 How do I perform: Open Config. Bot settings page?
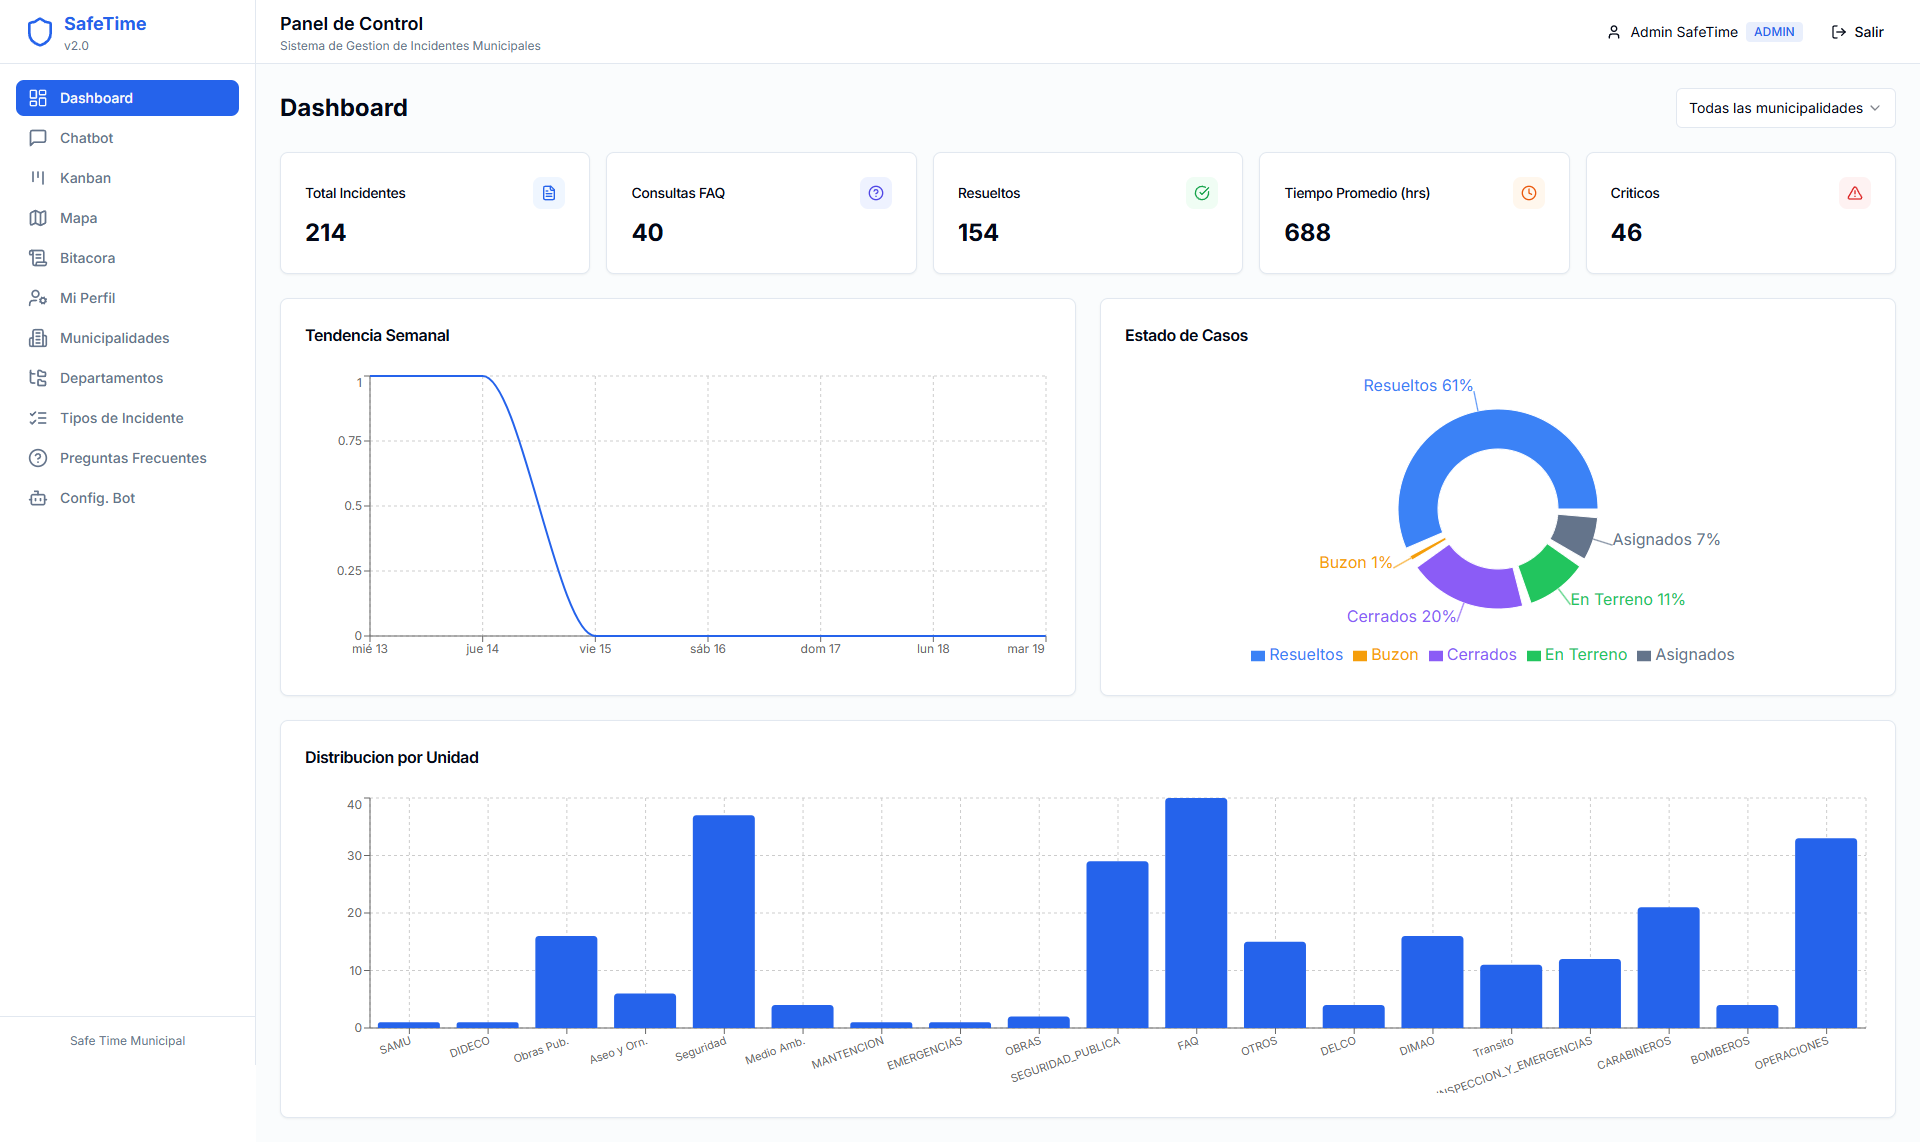127,498
